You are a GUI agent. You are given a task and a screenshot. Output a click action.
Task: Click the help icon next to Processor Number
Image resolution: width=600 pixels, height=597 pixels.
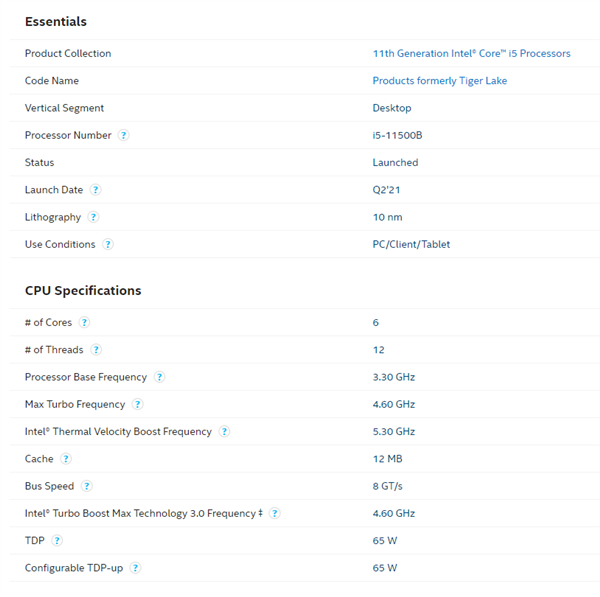pos(123,135)
